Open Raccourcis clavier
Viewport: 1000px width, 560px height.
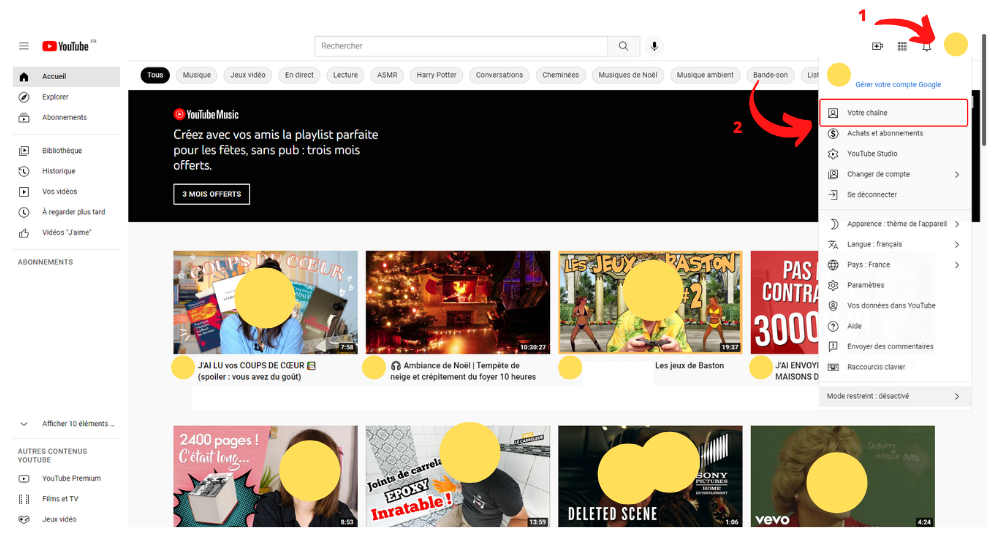pyautogui.click(x=894, y=367)
